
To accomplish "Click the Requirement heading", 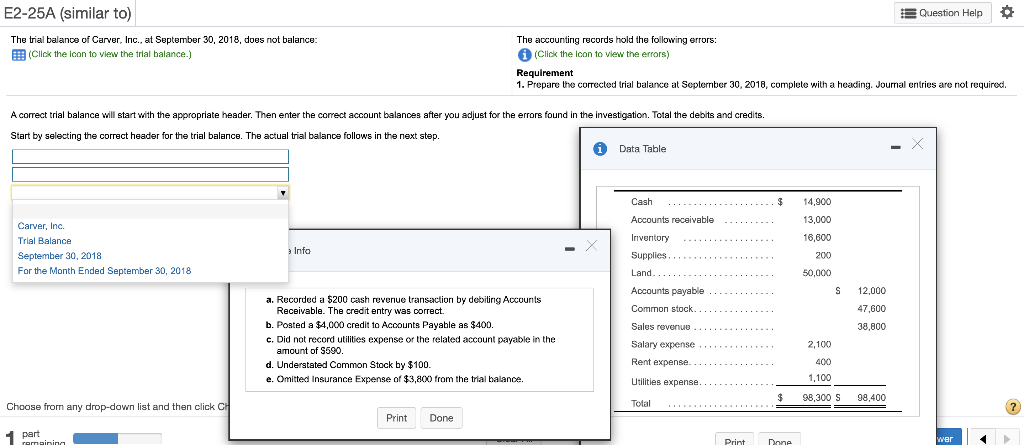I will pyautogui.click(x=545, y=73).
